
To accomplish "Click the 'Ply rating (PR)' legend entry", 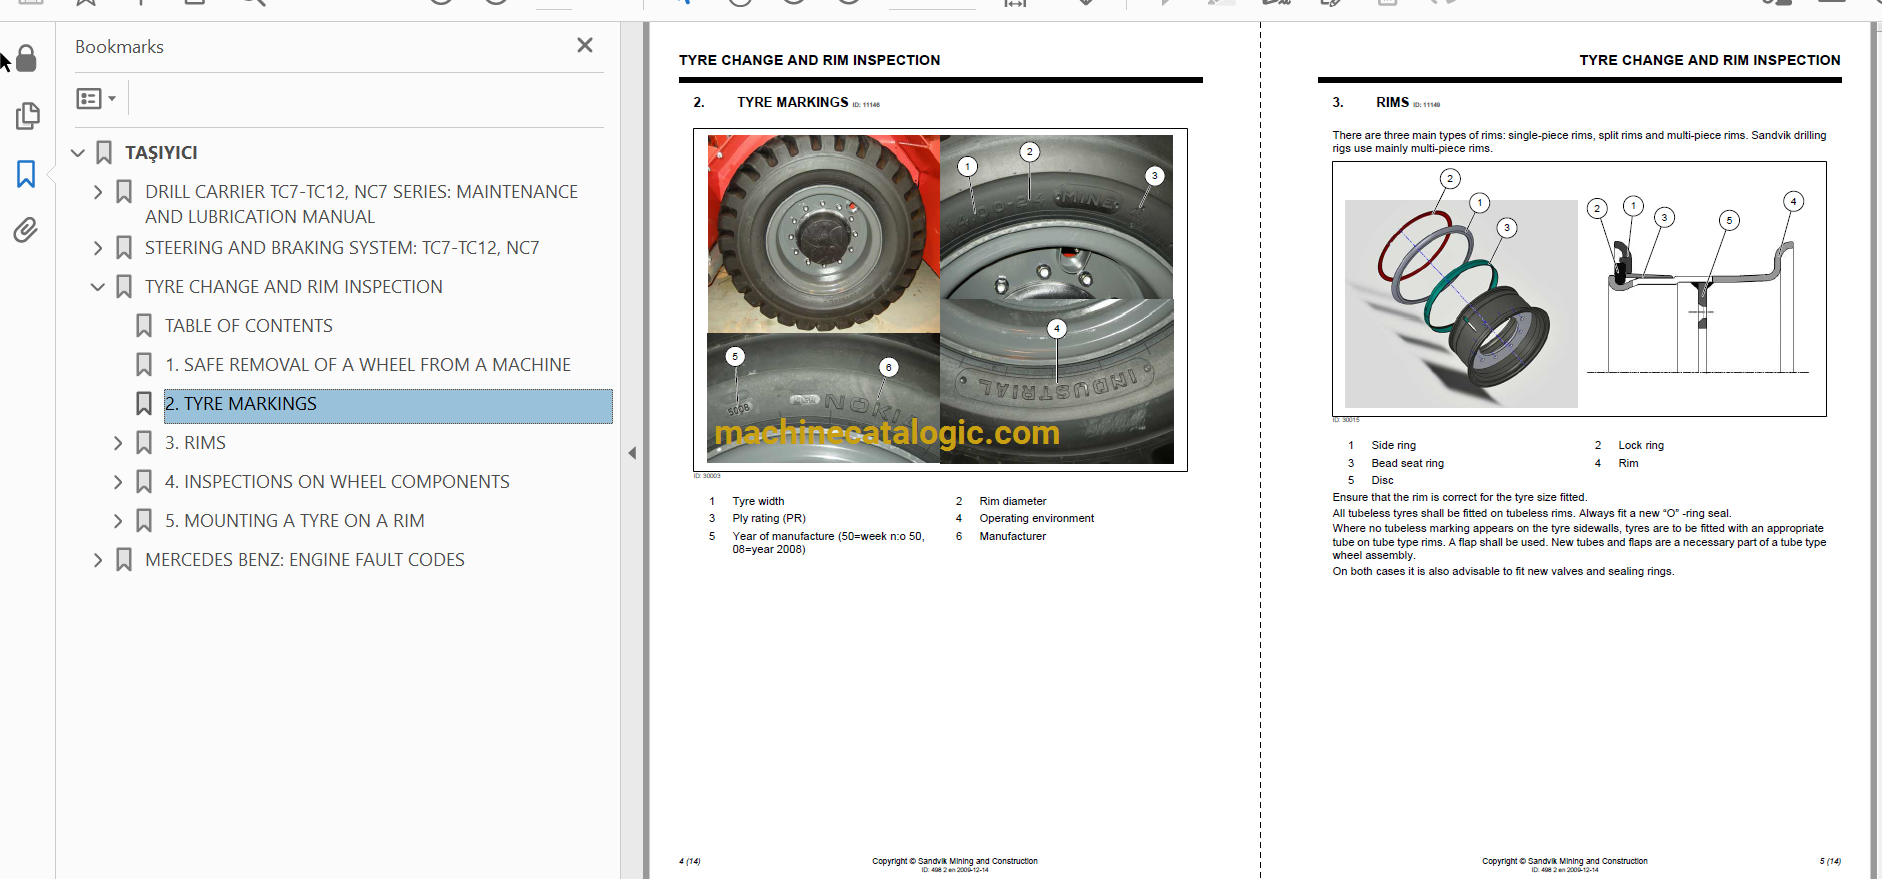I will click(769, 518).
